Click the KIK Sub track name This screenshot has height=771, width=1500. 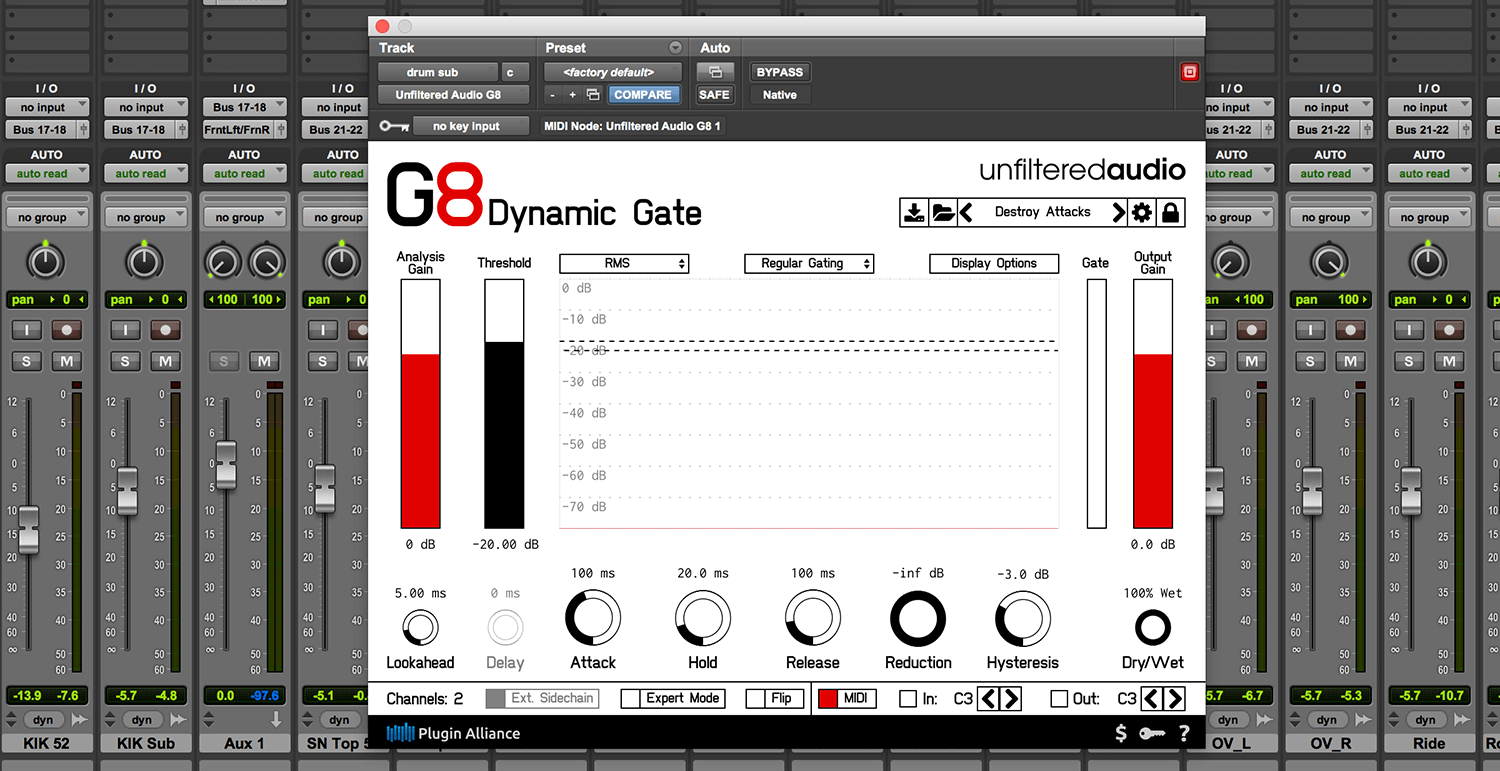(x=146, y=743)
